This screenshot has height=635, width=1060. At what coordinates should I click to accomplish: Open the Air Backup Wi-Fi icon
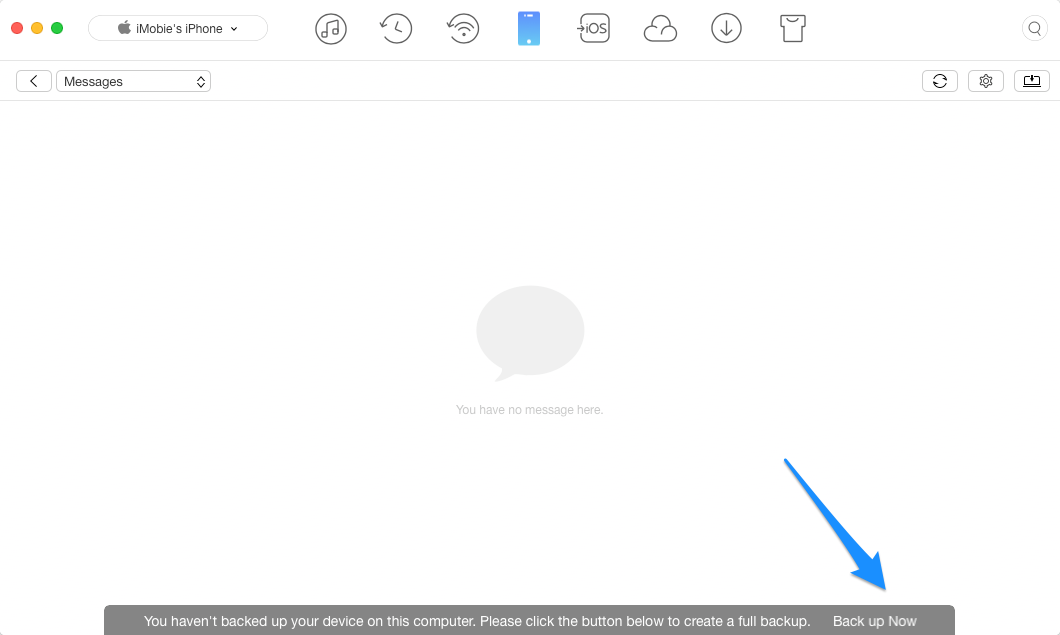coord(463,28)
